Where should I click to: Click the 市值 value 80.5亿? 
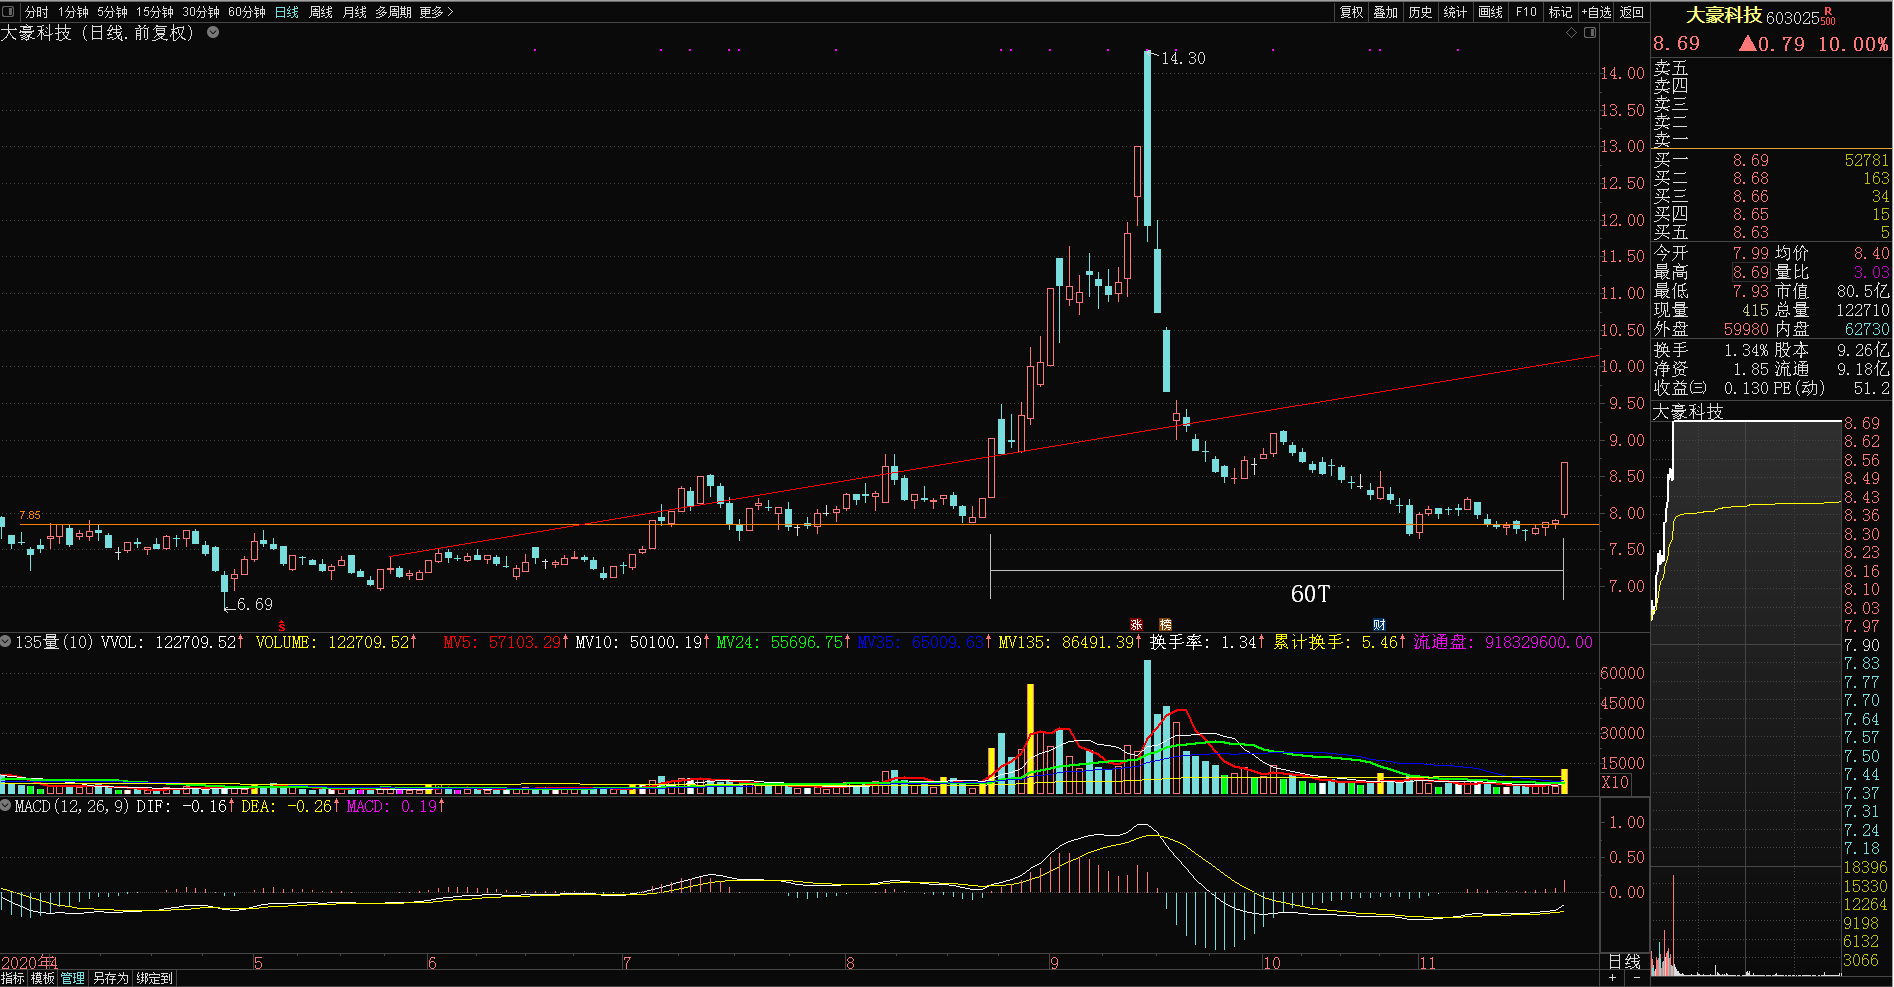point(1863,291)
